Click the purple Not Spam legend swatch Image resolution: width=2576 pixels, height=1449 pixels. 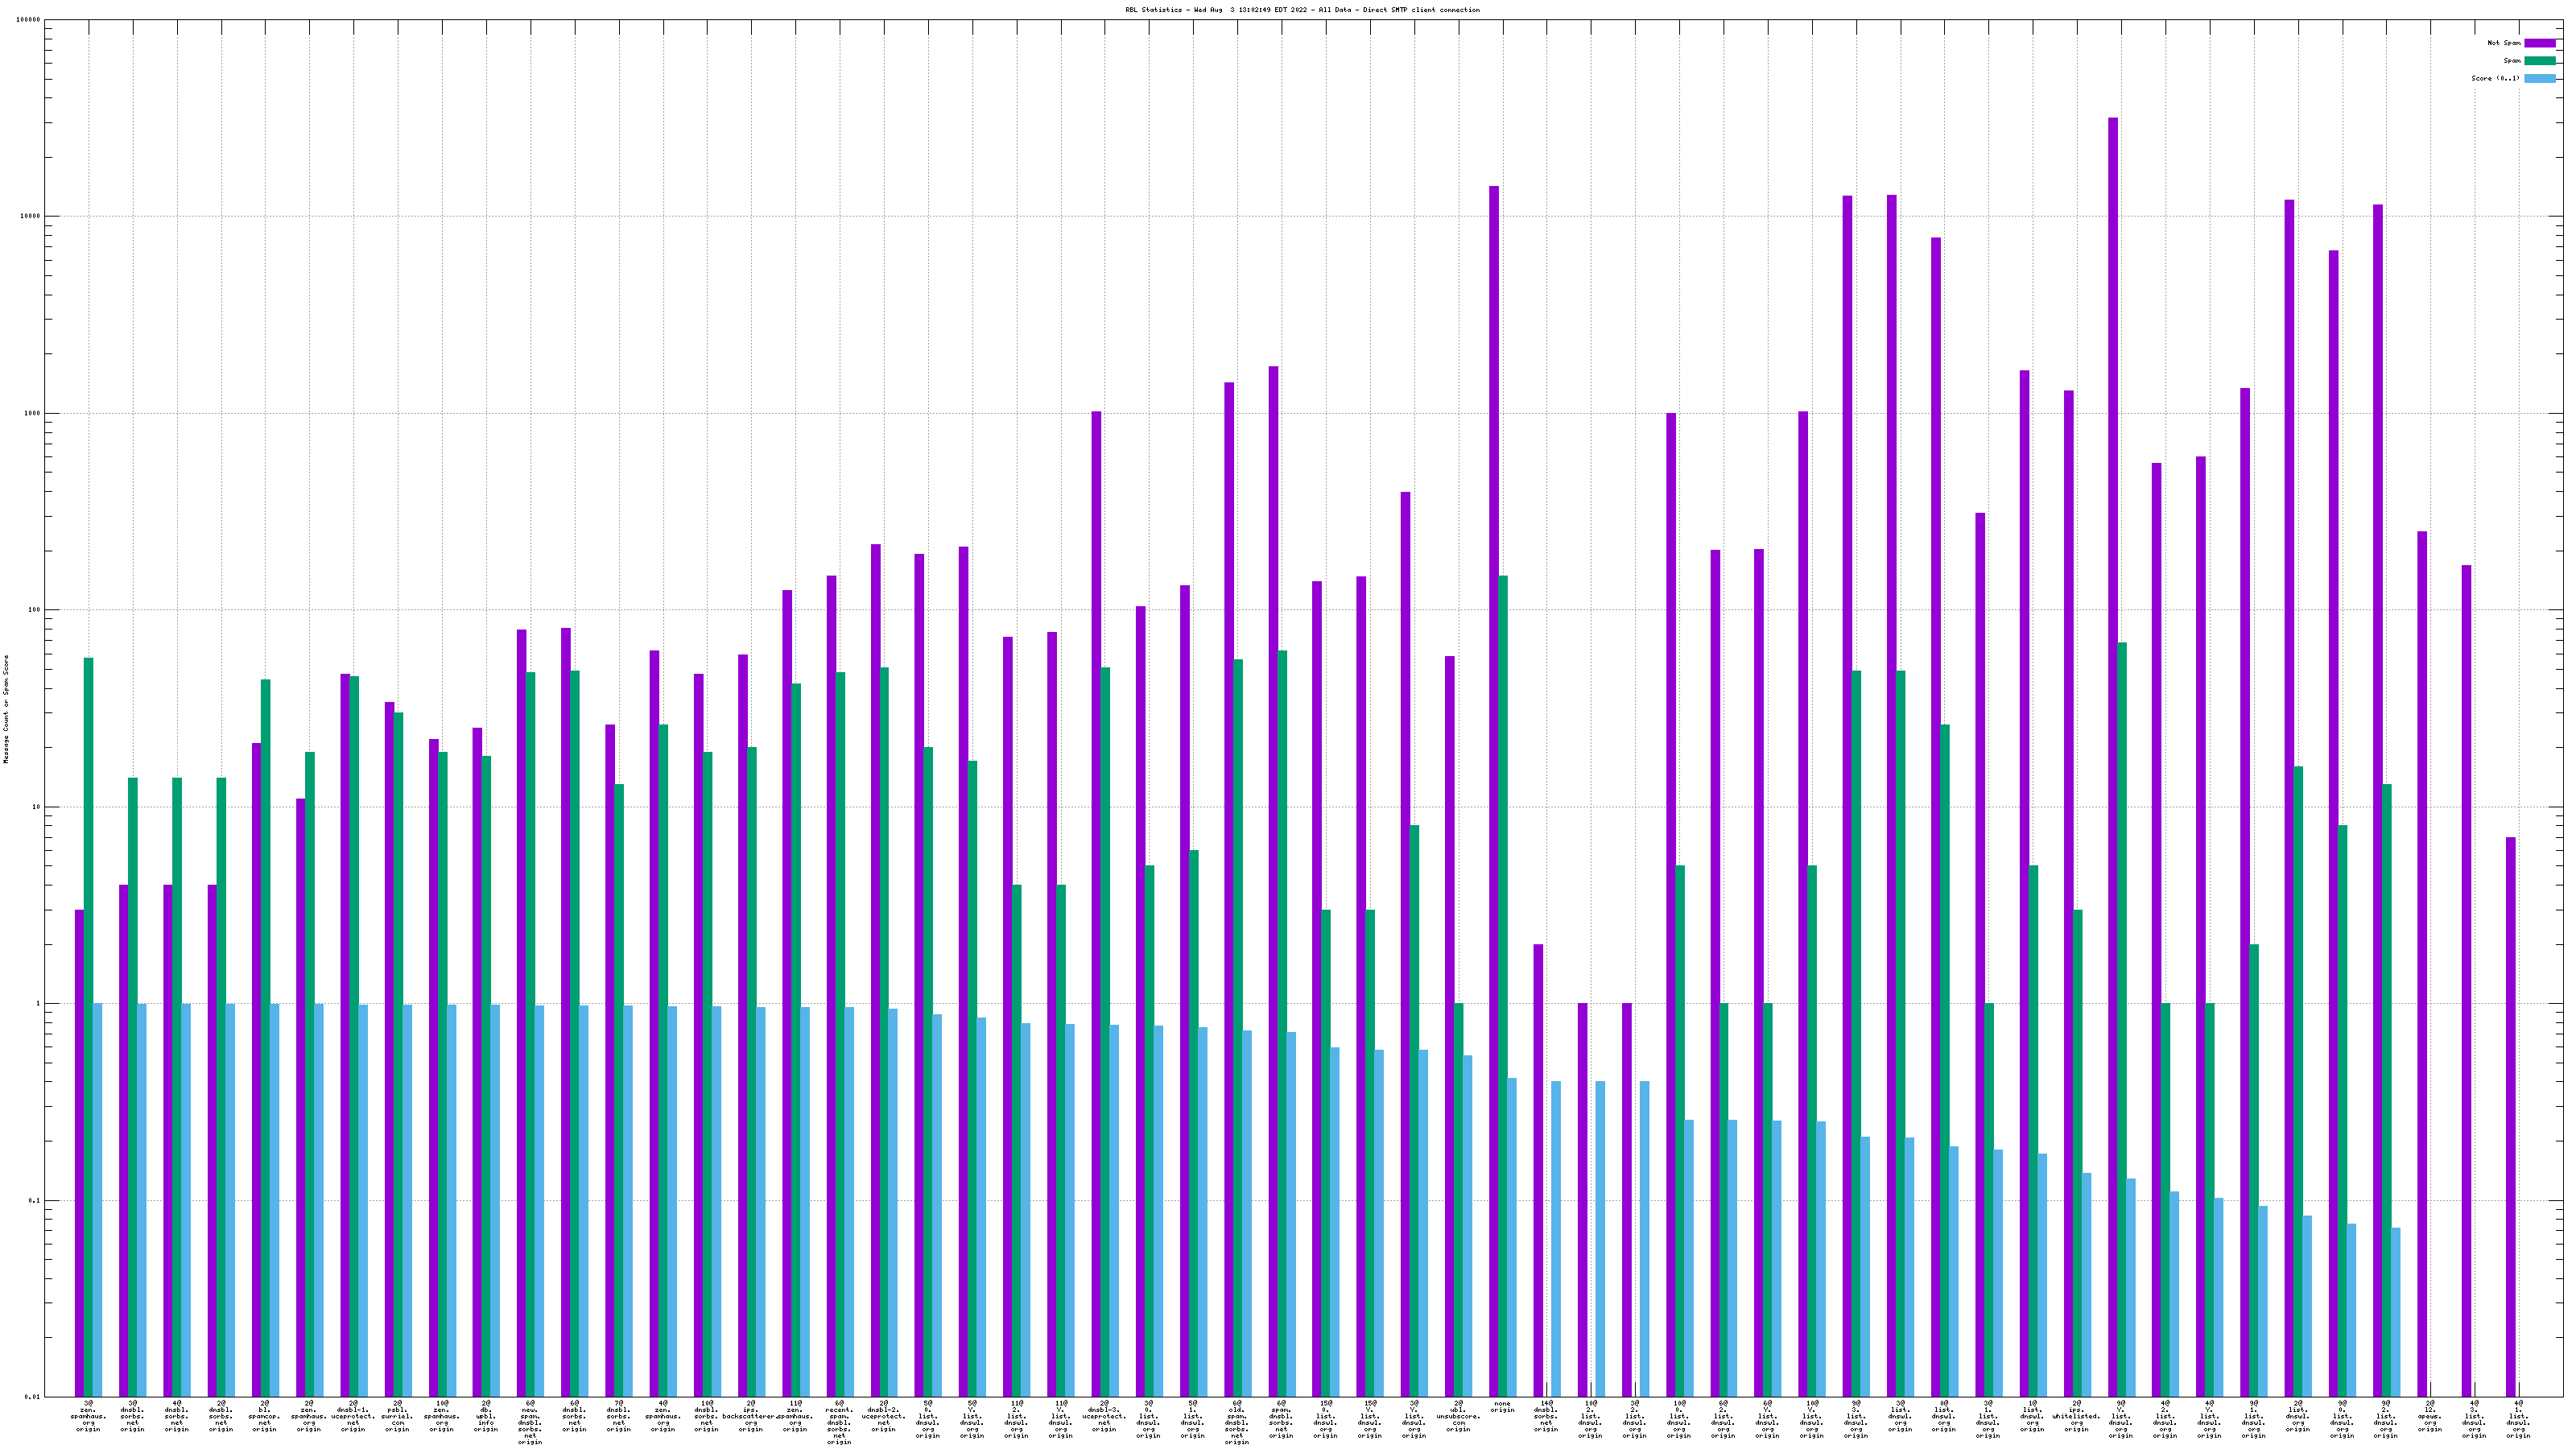(2540, 43)
